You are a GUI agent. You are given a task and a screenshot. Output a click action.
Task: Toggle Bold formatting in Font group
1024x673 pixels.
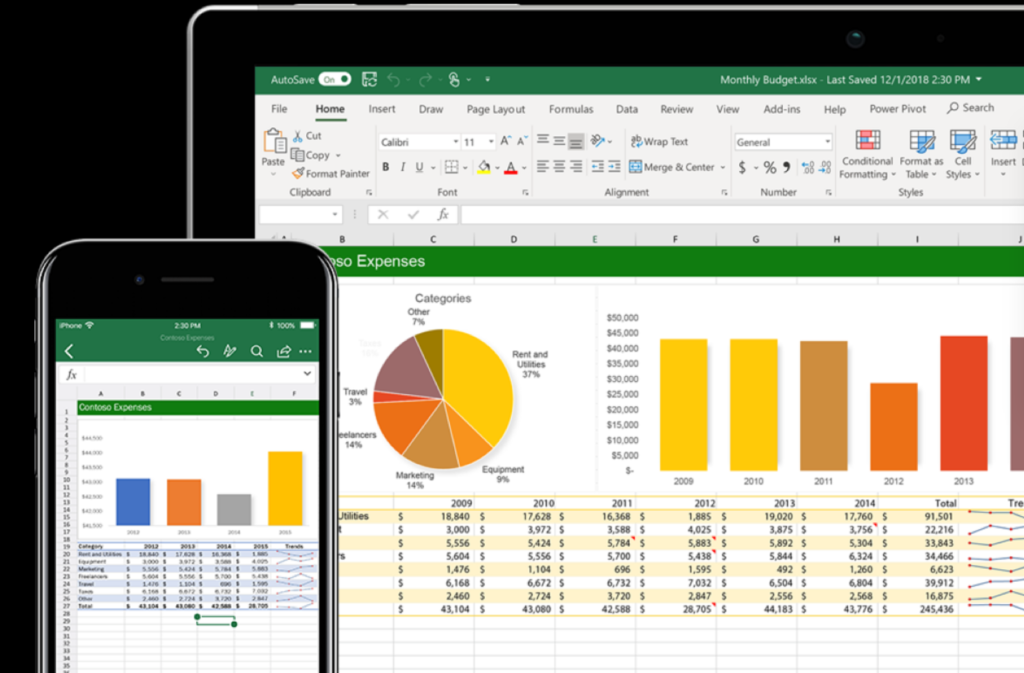point(386,168)
